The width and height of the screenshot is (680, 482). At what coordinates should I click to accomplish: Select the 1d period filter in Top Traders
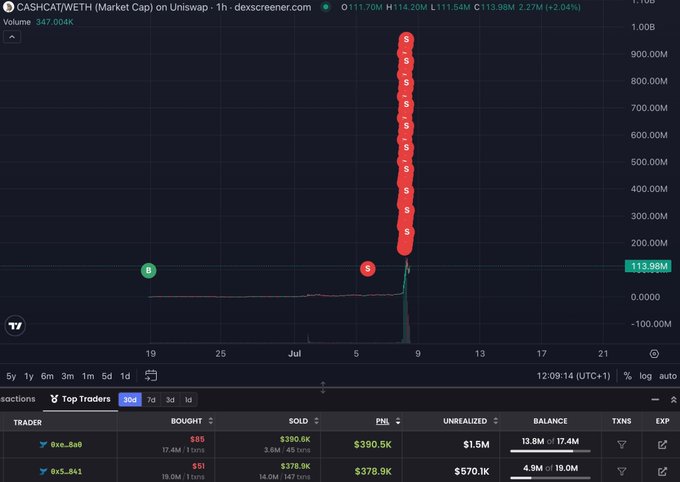tap(188, 400)
